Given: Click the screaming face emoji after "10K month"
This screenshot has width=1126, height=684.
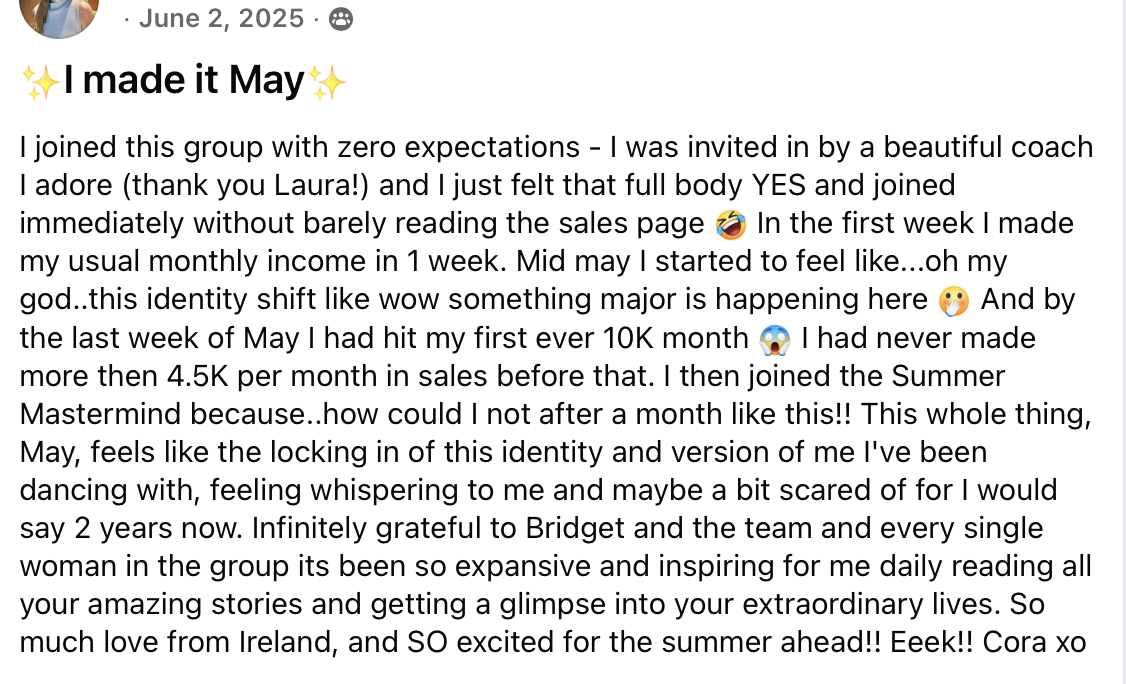Looking at the screenshot, I should pyautogui.click(x=775, y=338).
